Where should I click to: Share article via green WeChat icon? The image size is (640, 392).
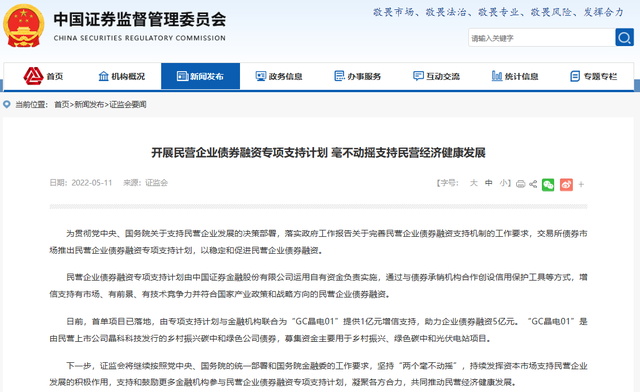point(548,185)
